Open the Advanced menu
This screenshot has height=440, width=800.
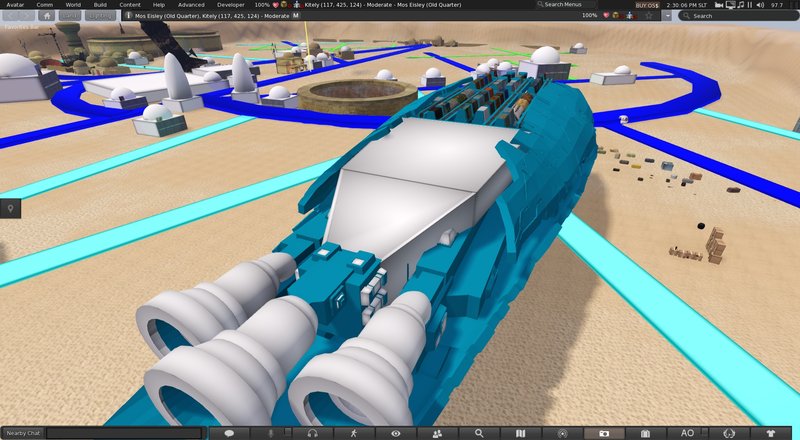191,5
